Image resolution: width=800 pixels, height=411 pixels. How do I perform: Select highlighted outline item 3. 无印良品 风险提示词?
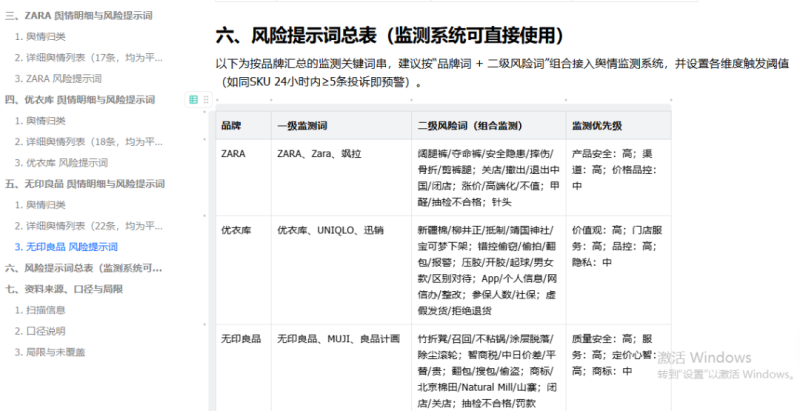(x=66, y=247)
